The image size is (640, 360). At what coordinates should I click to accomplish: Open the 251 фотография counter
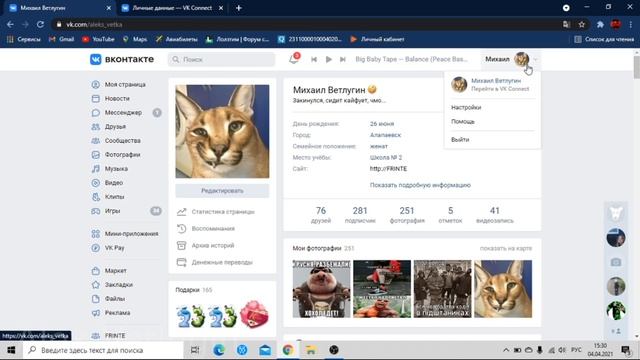(x=407, y=215)
